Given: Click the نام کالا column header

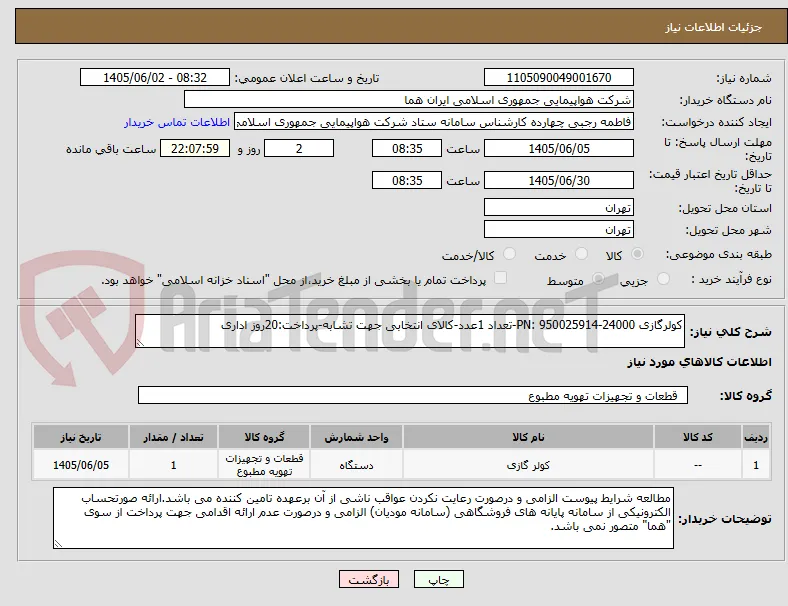Looking at the screenshot, I should [528, 437].
